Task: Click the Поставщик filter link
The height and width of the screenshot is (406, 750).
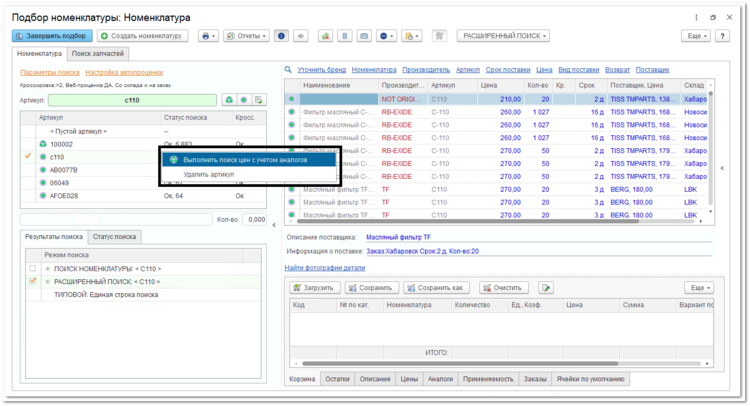Action: point(652,69)
